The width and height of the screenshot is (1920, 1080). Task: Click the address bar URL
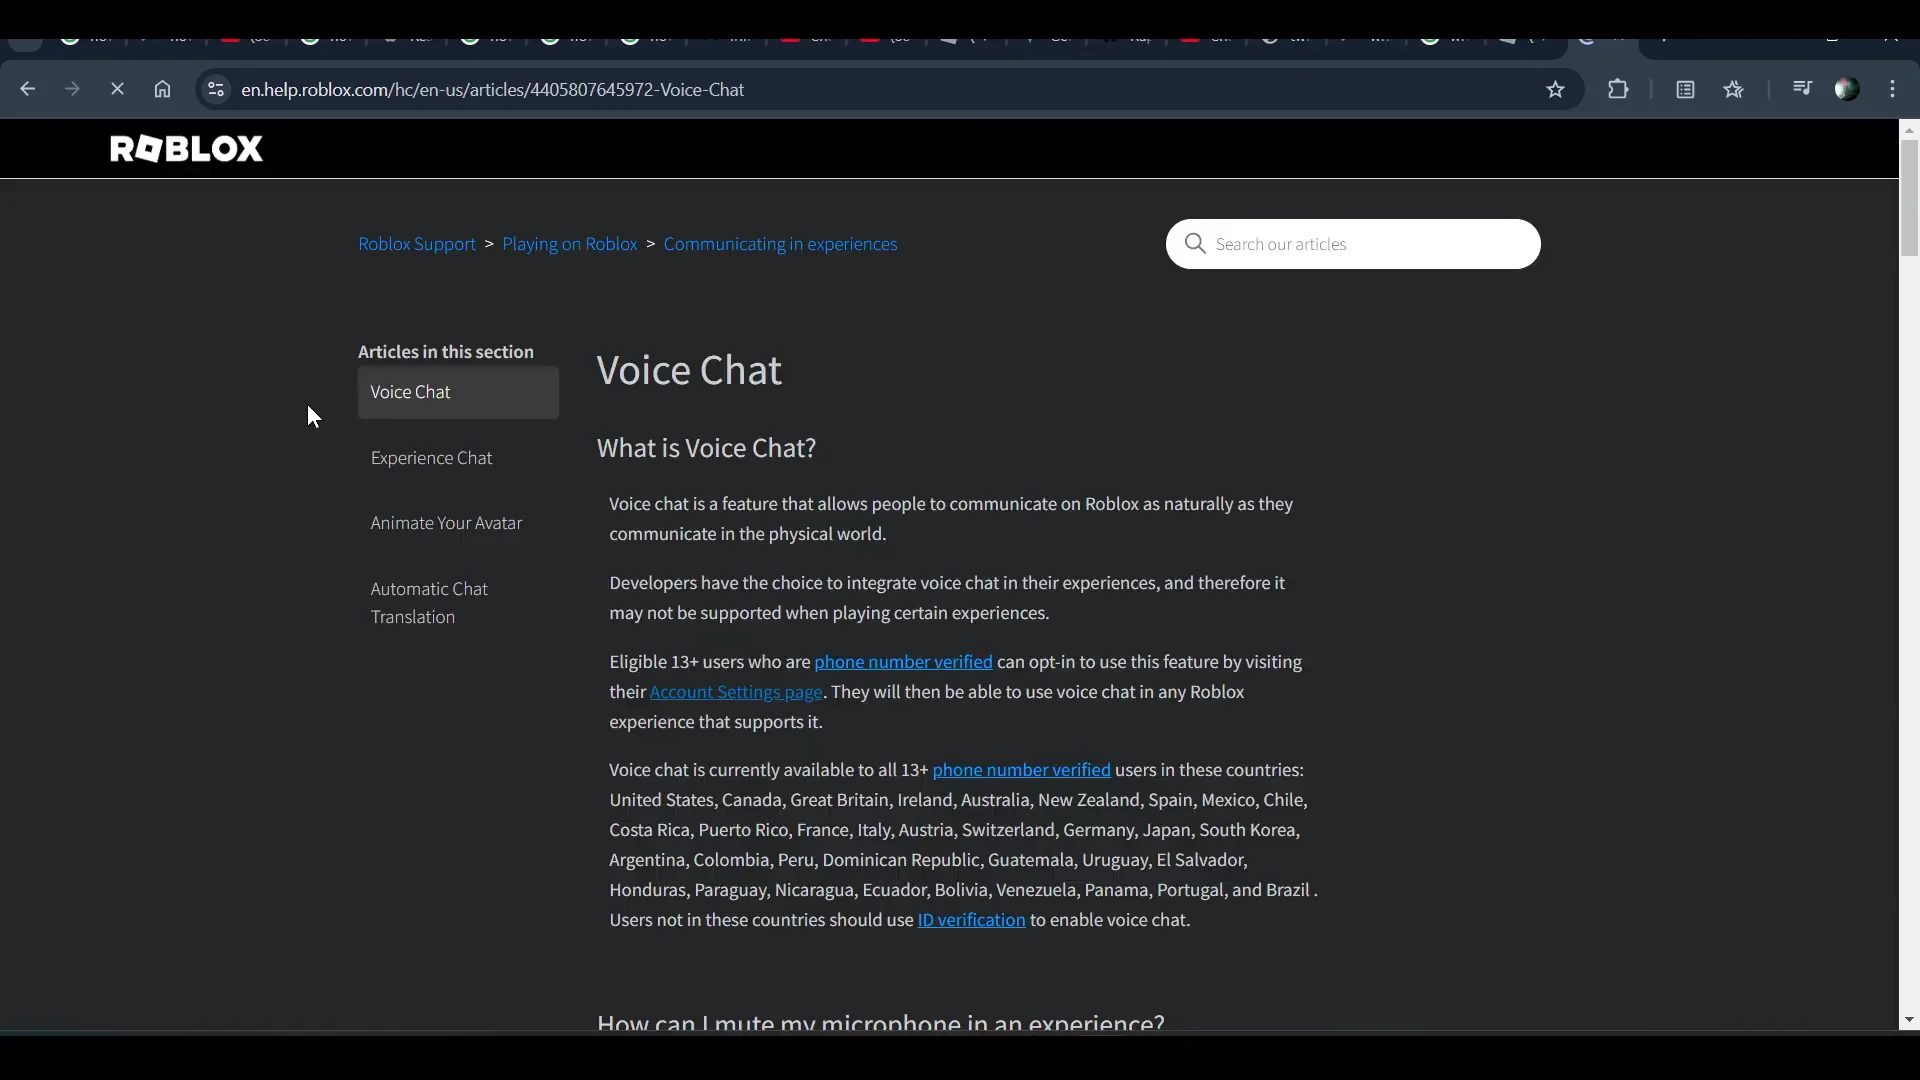[x=493, y=89]
